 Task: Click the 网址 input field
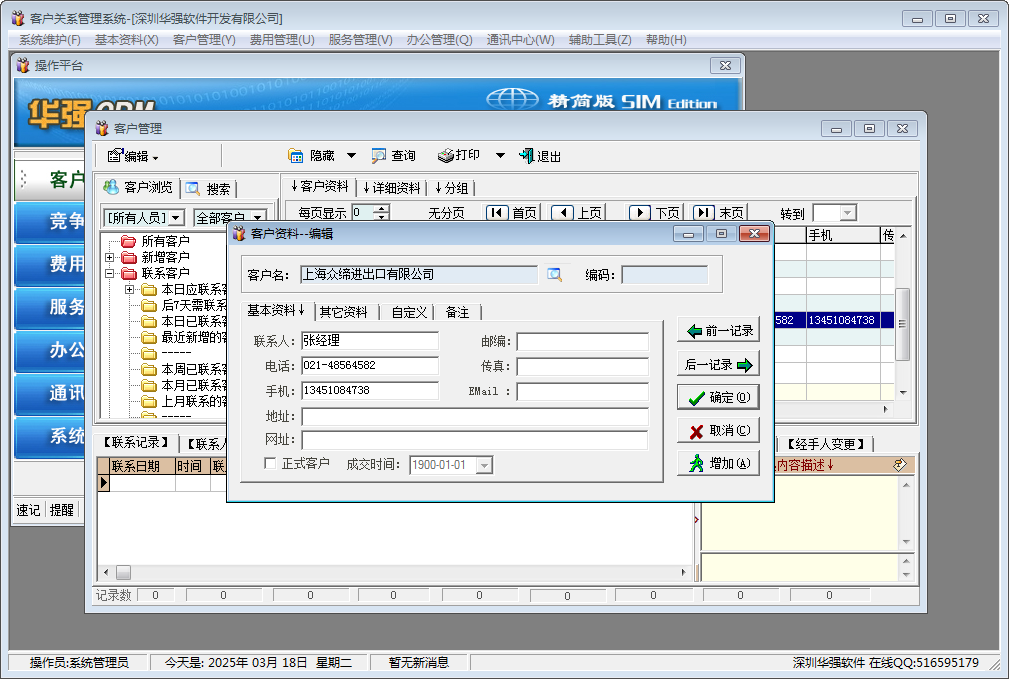[475, 440]
